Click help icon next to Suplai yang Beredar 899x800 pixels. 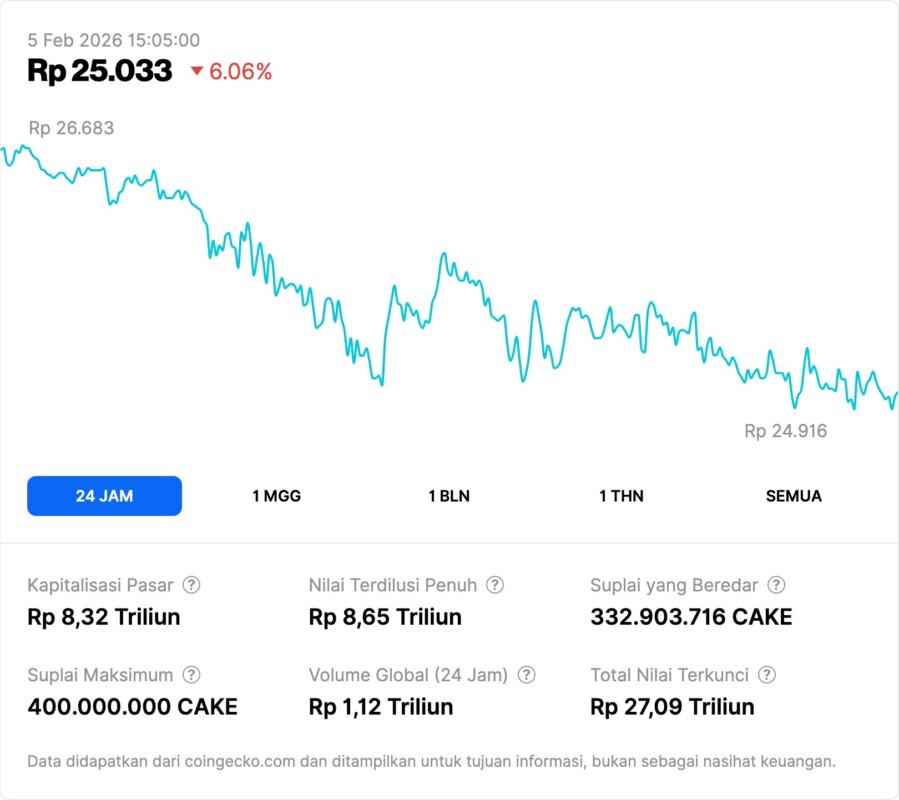(776, 585)
